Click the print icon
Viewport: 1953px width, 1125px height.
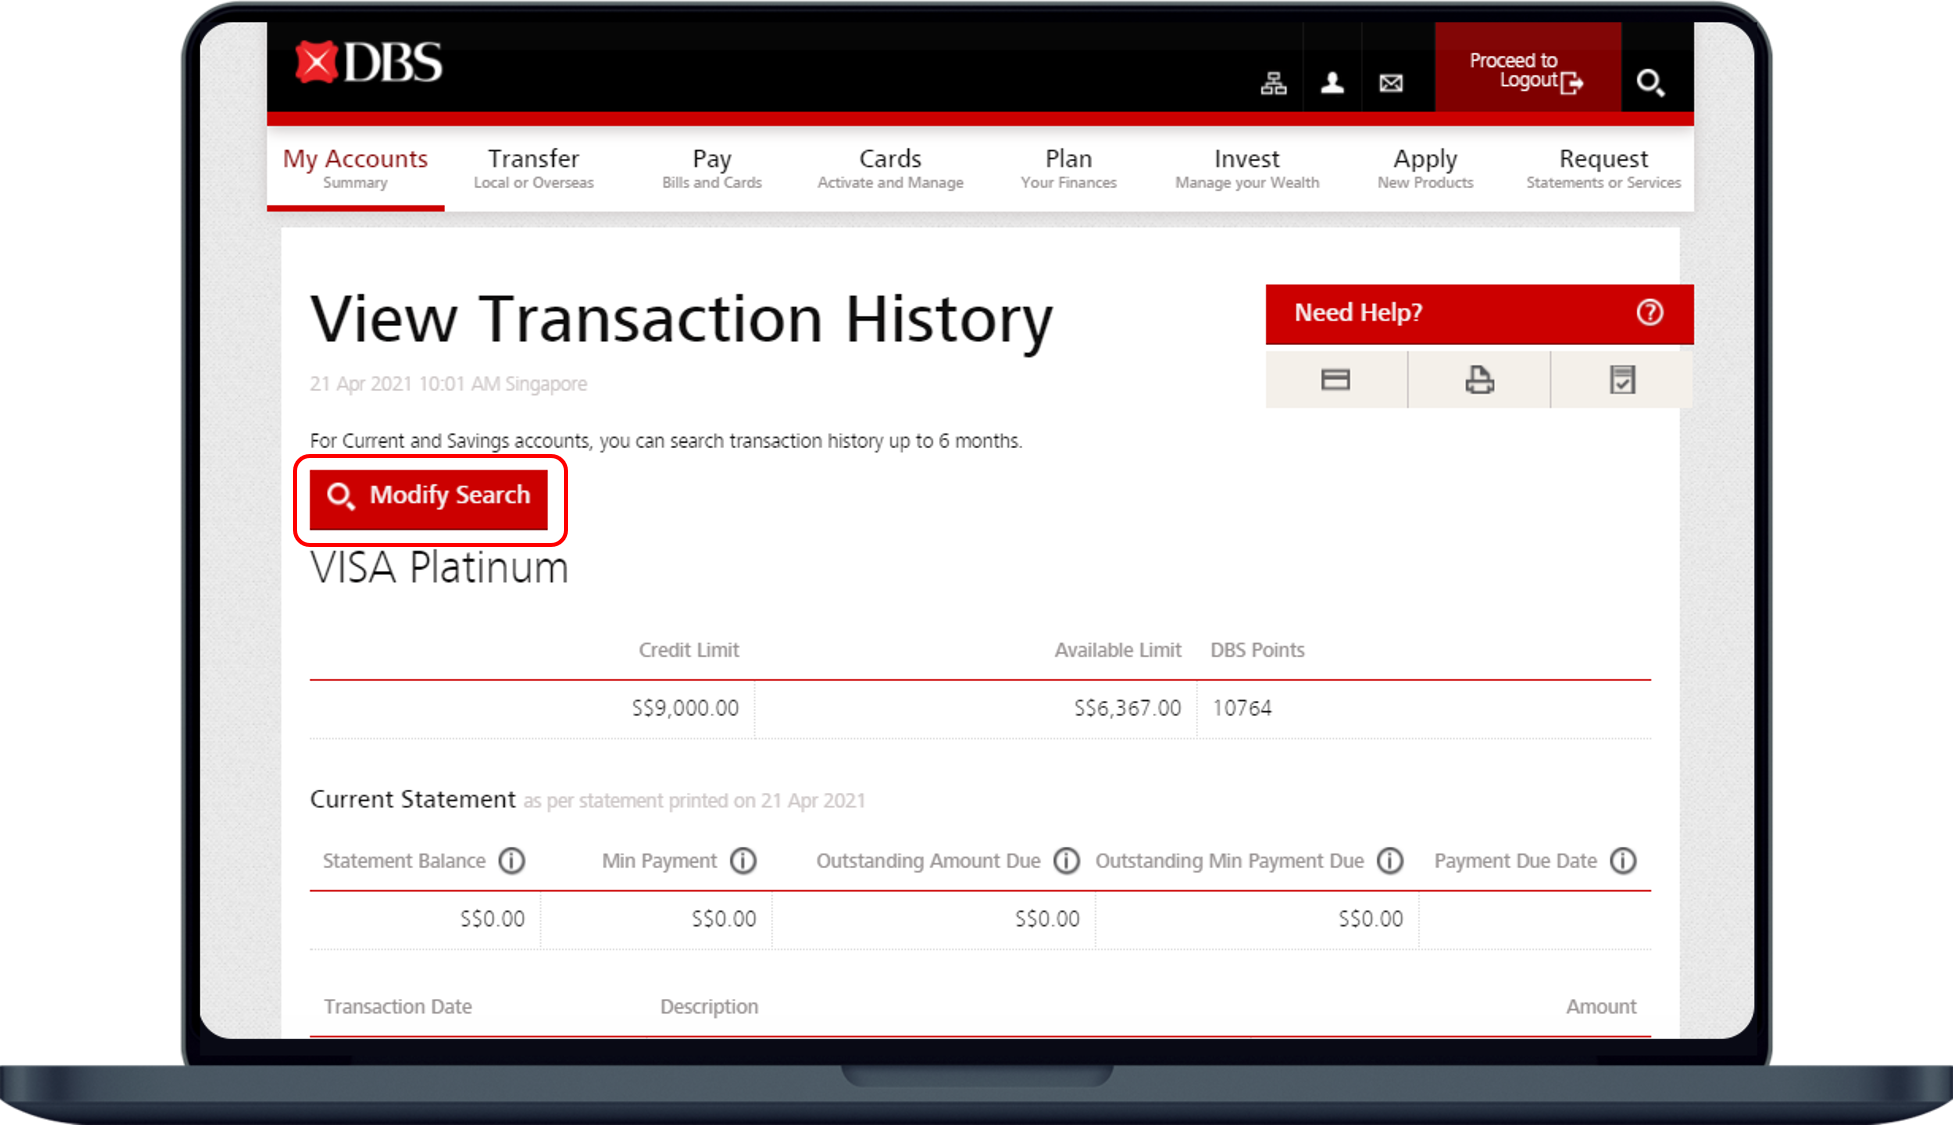click(x=1479, y=379)
